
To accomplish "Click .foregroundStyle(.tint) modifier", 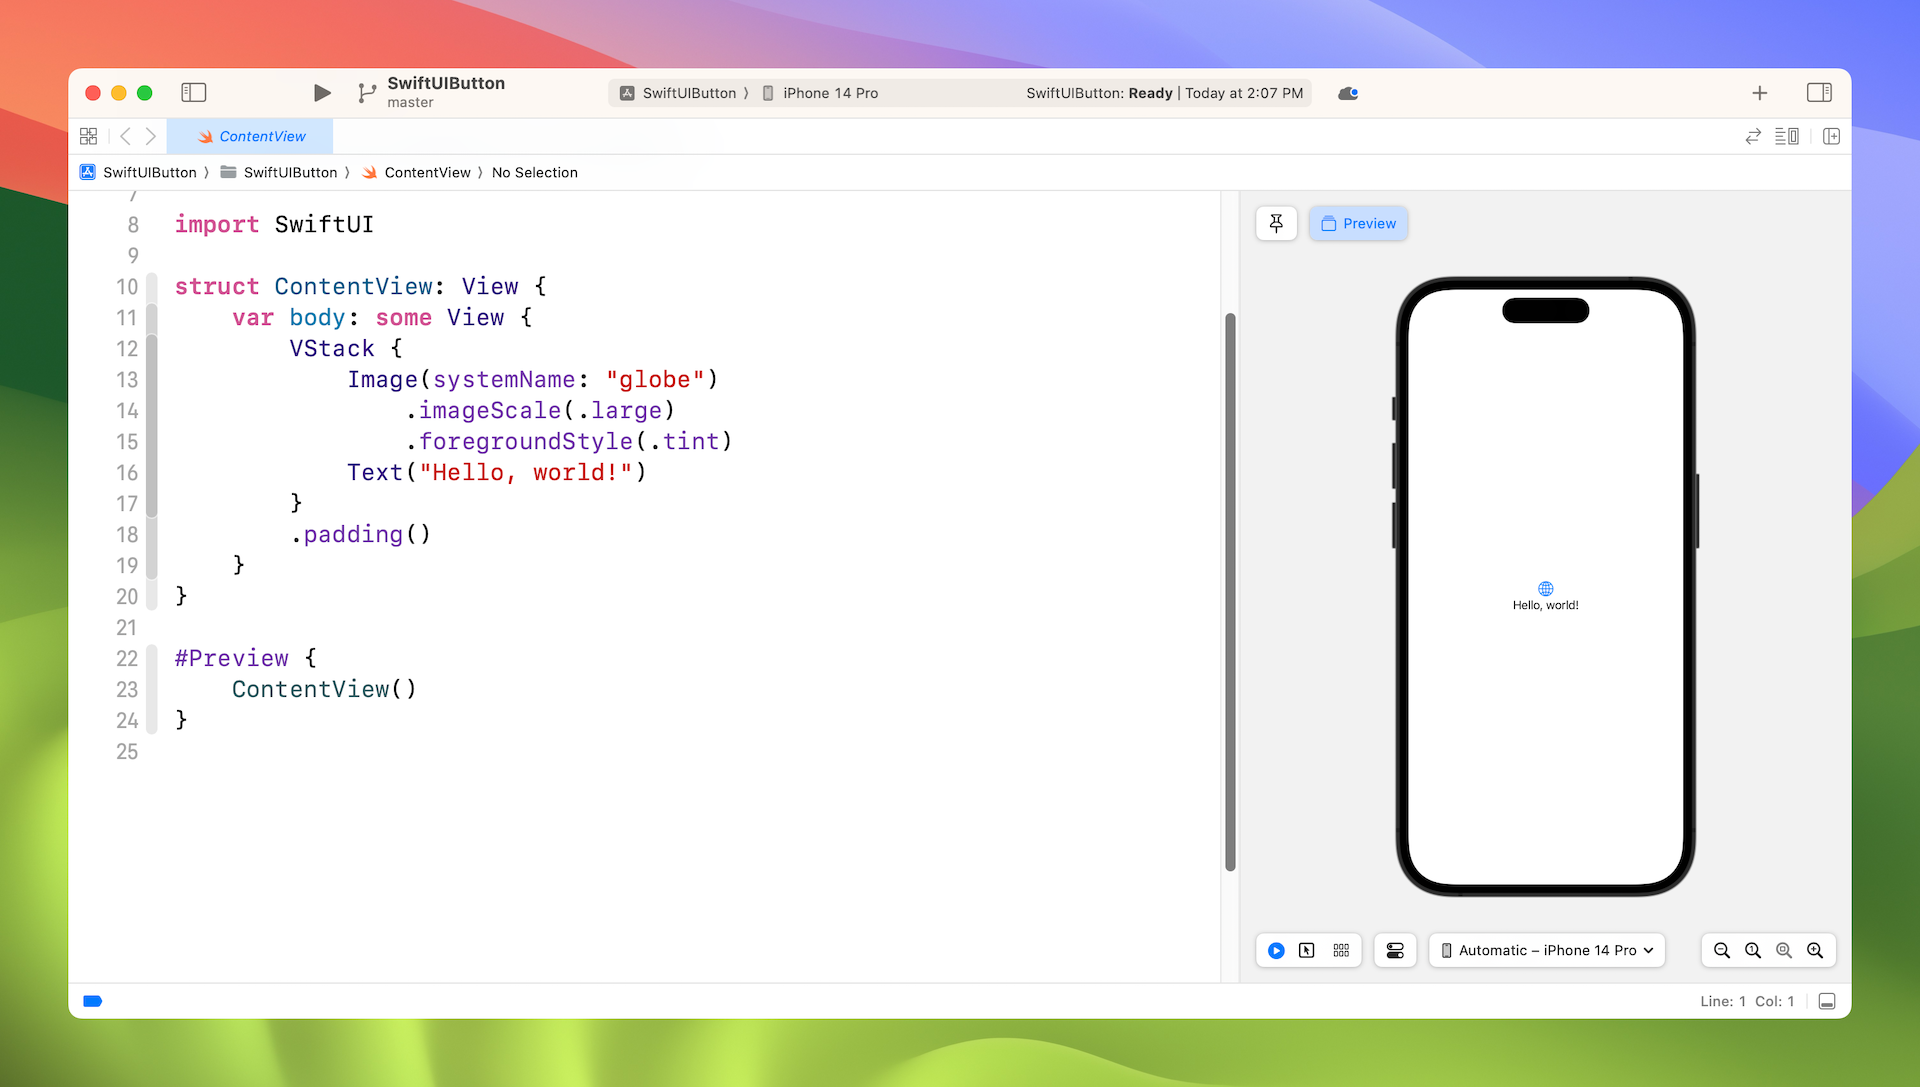I will click(569, 442).
